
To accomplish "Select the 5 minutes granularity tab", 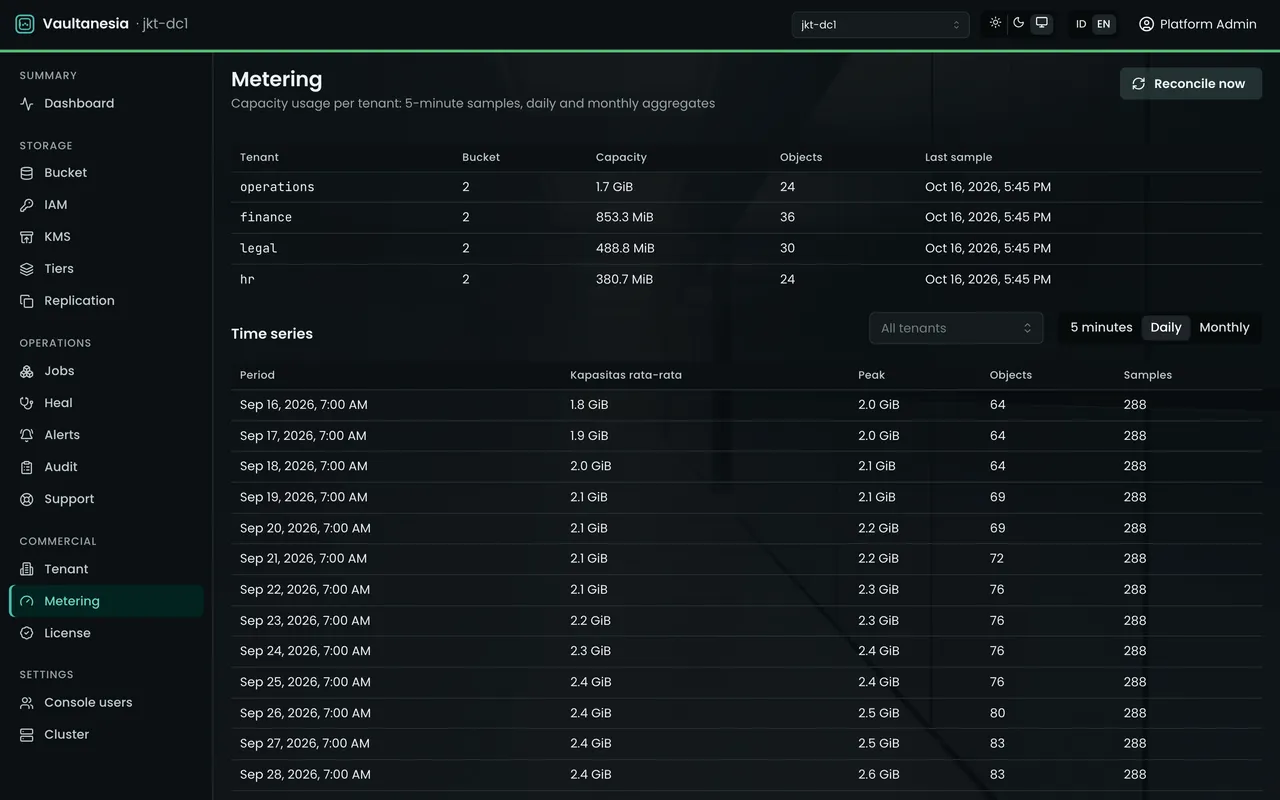I will pyautogui.click(x=1101, y=328).
